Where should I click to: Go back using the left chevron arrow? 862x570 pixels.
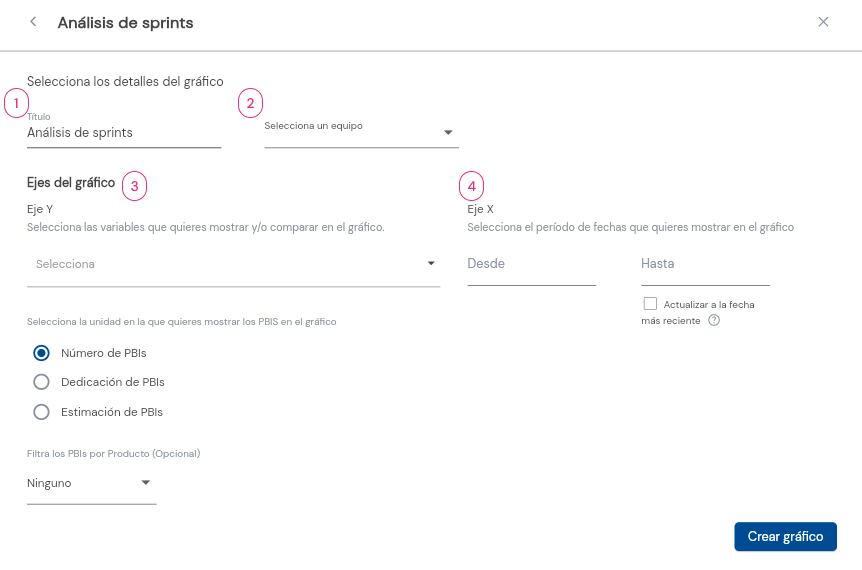click(x=34, y=22)
